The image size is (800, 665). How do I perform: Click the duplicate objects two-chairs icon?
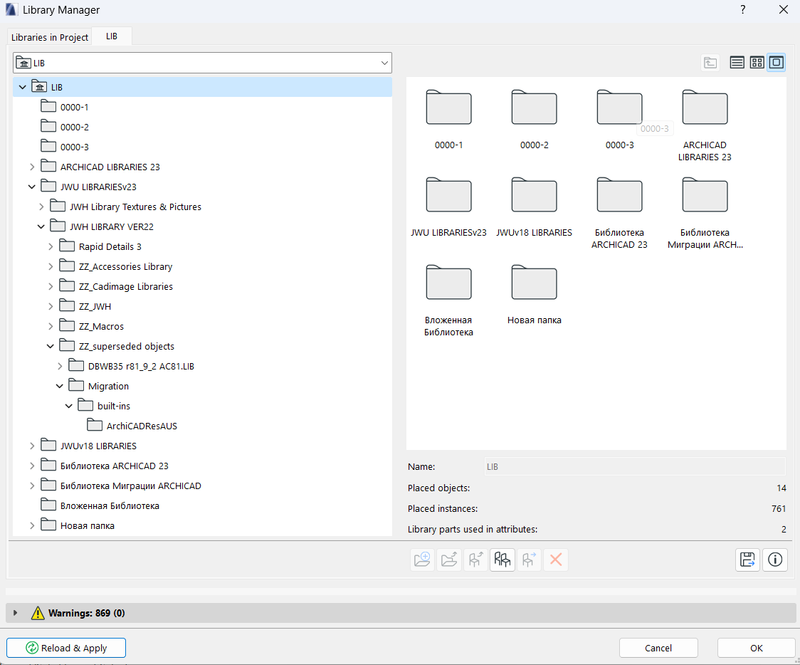502,560
